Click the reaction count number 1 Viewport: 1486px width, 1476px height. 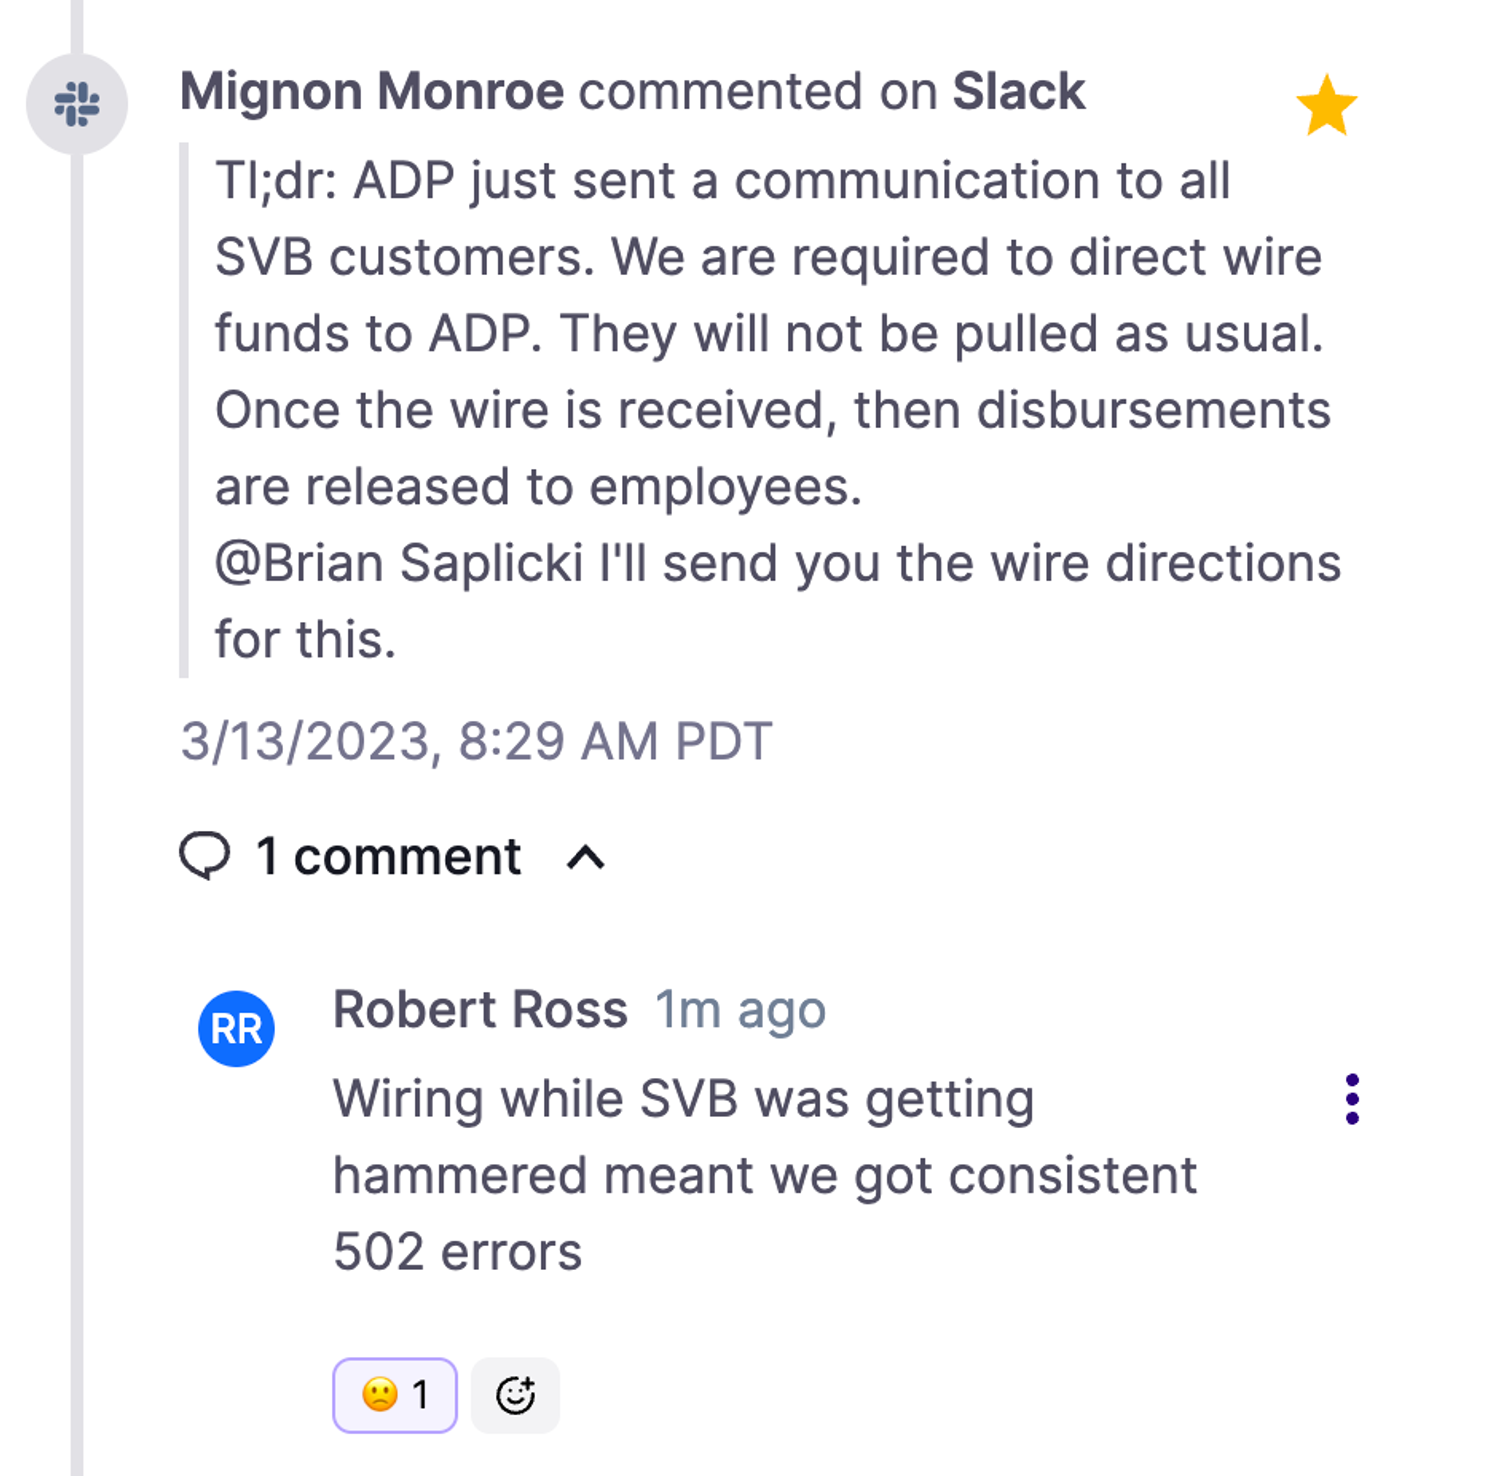[420, 1395]
